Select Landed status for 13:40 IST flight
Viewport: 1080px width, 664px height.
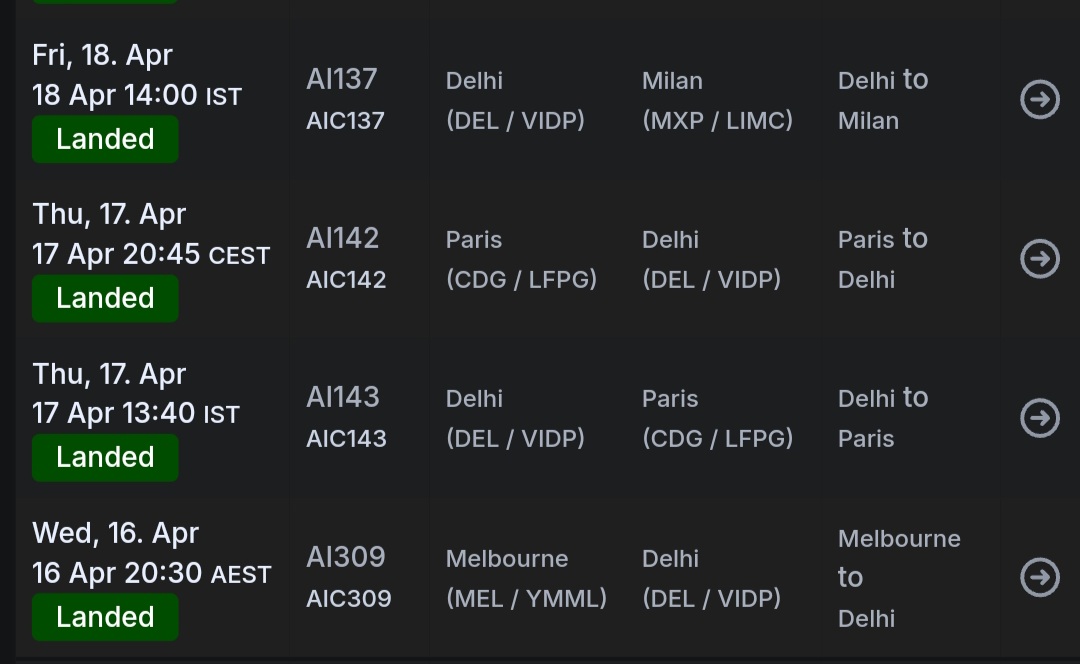pos(105,457)
